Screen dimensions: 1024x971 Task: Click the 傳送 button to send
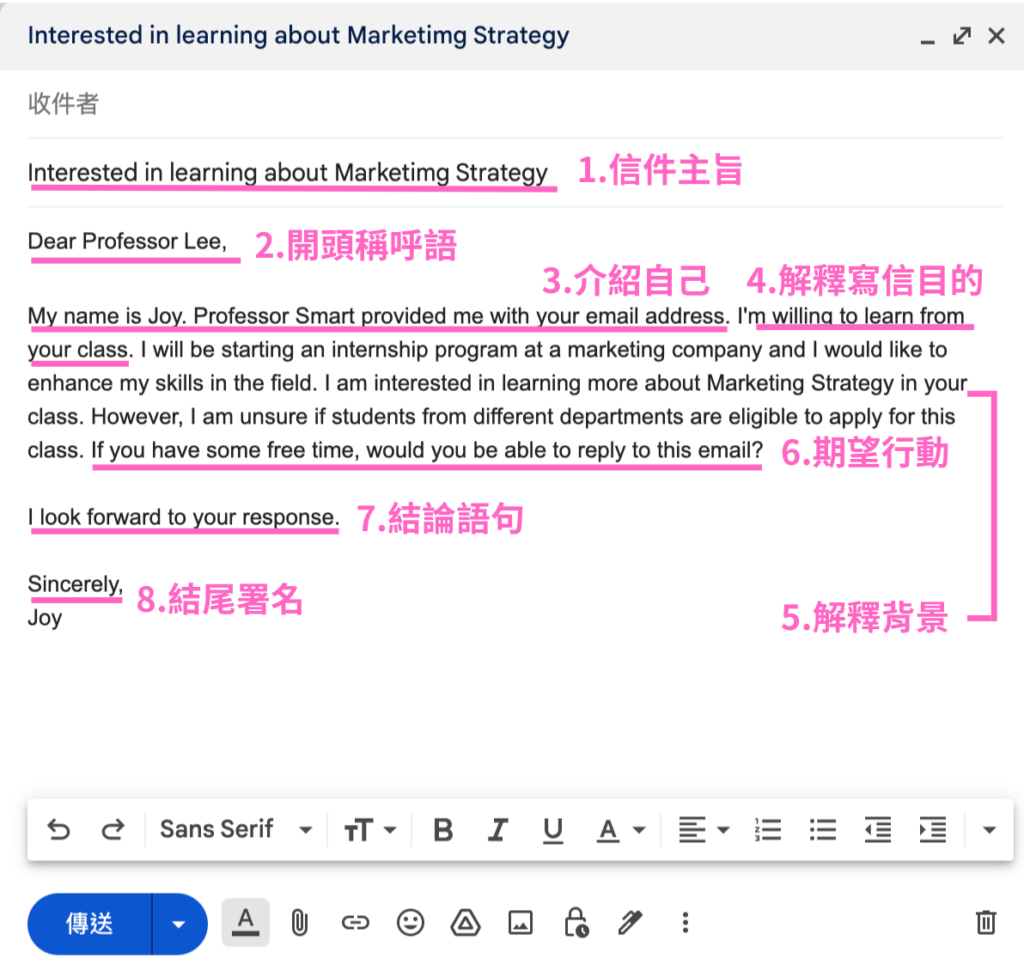pos(88,922)
